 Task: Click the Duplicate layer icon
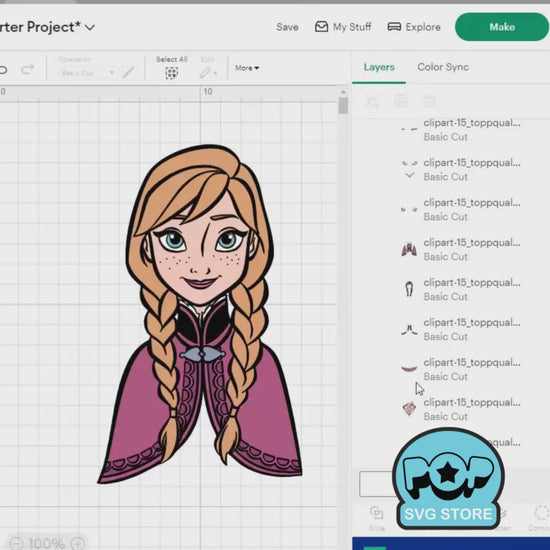pyautogui.click(x=401, y=102)
